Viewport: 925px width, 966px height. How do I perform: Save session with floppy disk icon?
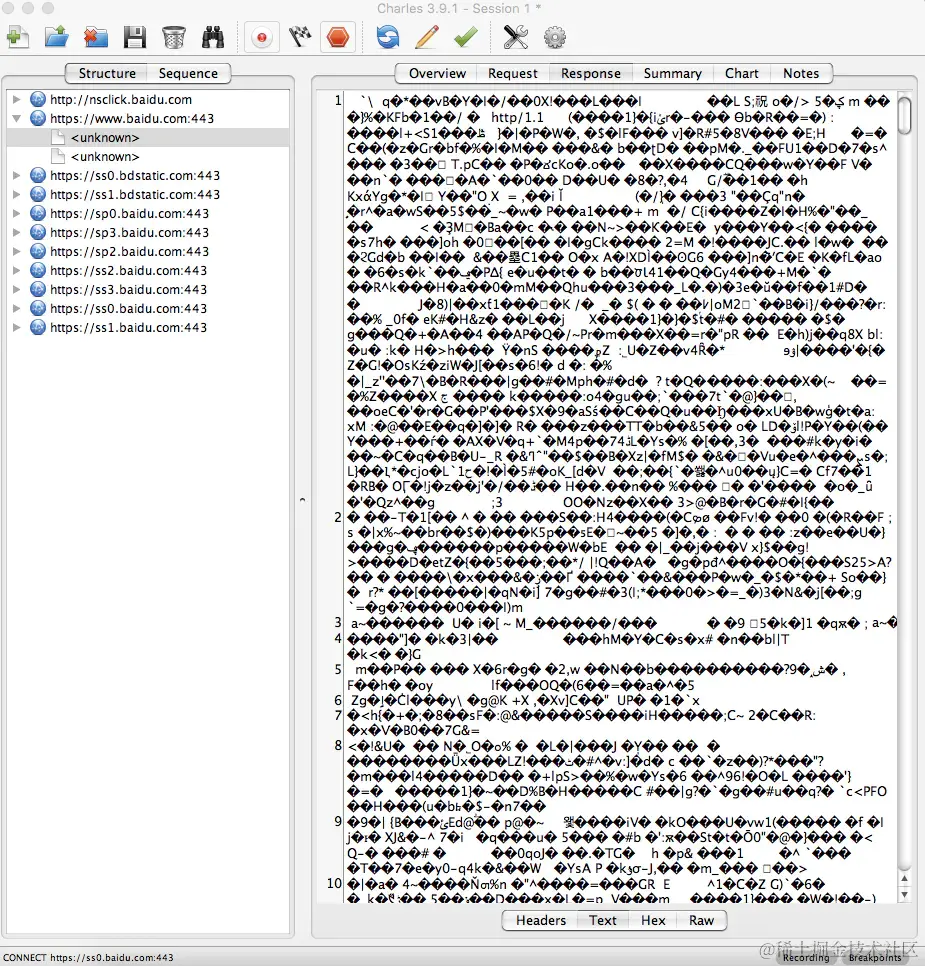(x=134, y=37)
